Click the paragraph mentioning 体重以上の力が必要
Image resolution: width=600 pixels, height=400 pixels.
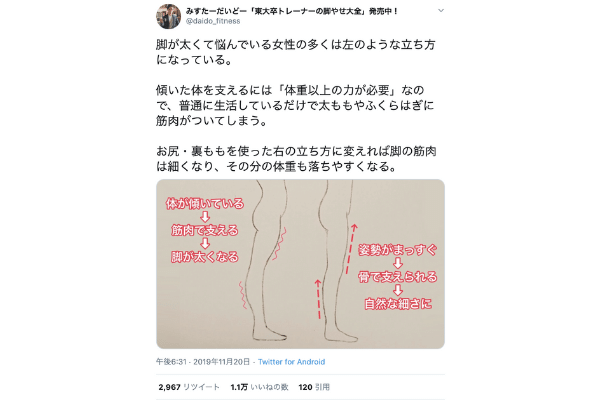pos(295,105)
